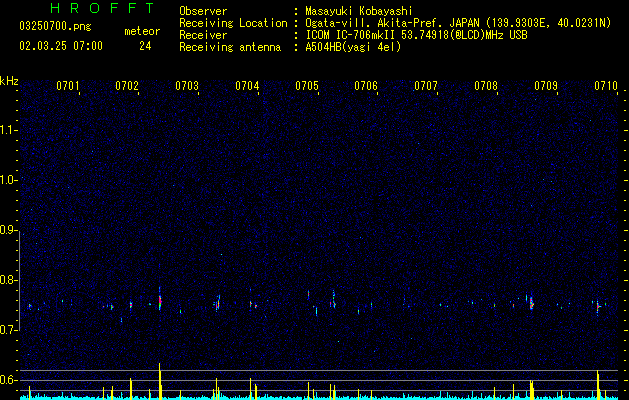The width and height of the screenshot is (629, 400).
Task: Click the gray frequency range bar beside 0.8
Action: (19, 283)
